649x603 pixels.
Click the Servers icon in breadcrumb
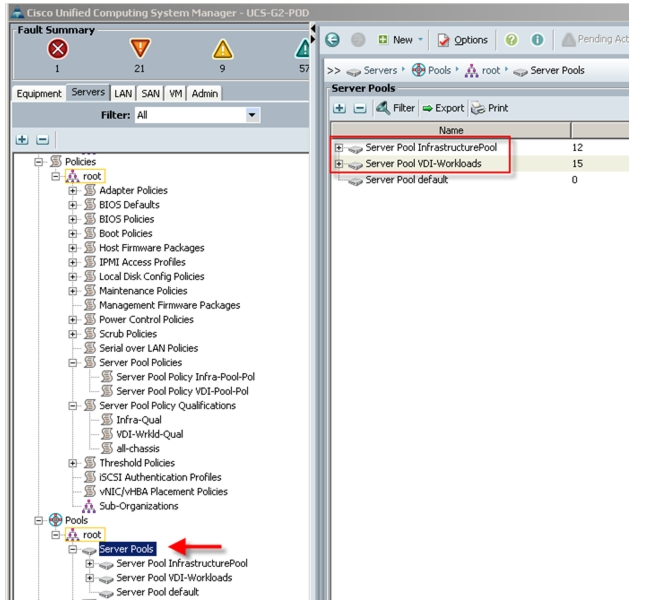(353, 72)
